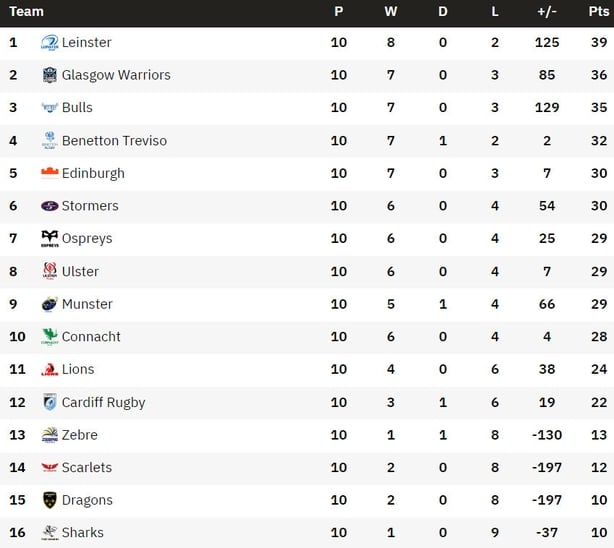Click the Ospreys black mask logo
Screen dimensions: 614x548
click(x=50, y=239)
